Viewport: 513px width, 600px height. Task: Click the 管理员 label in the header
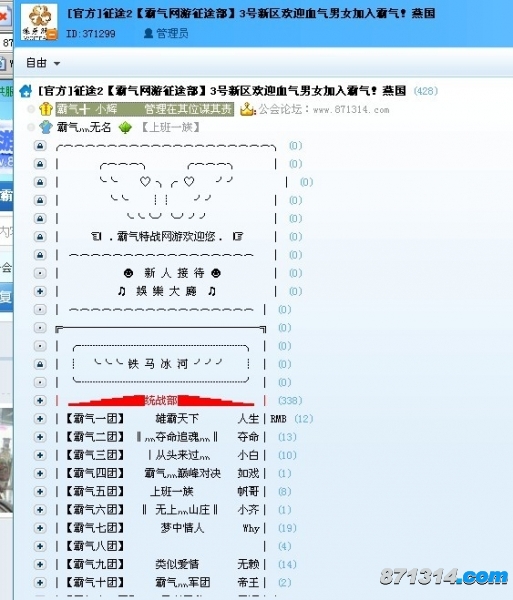(x=173, y=34)
